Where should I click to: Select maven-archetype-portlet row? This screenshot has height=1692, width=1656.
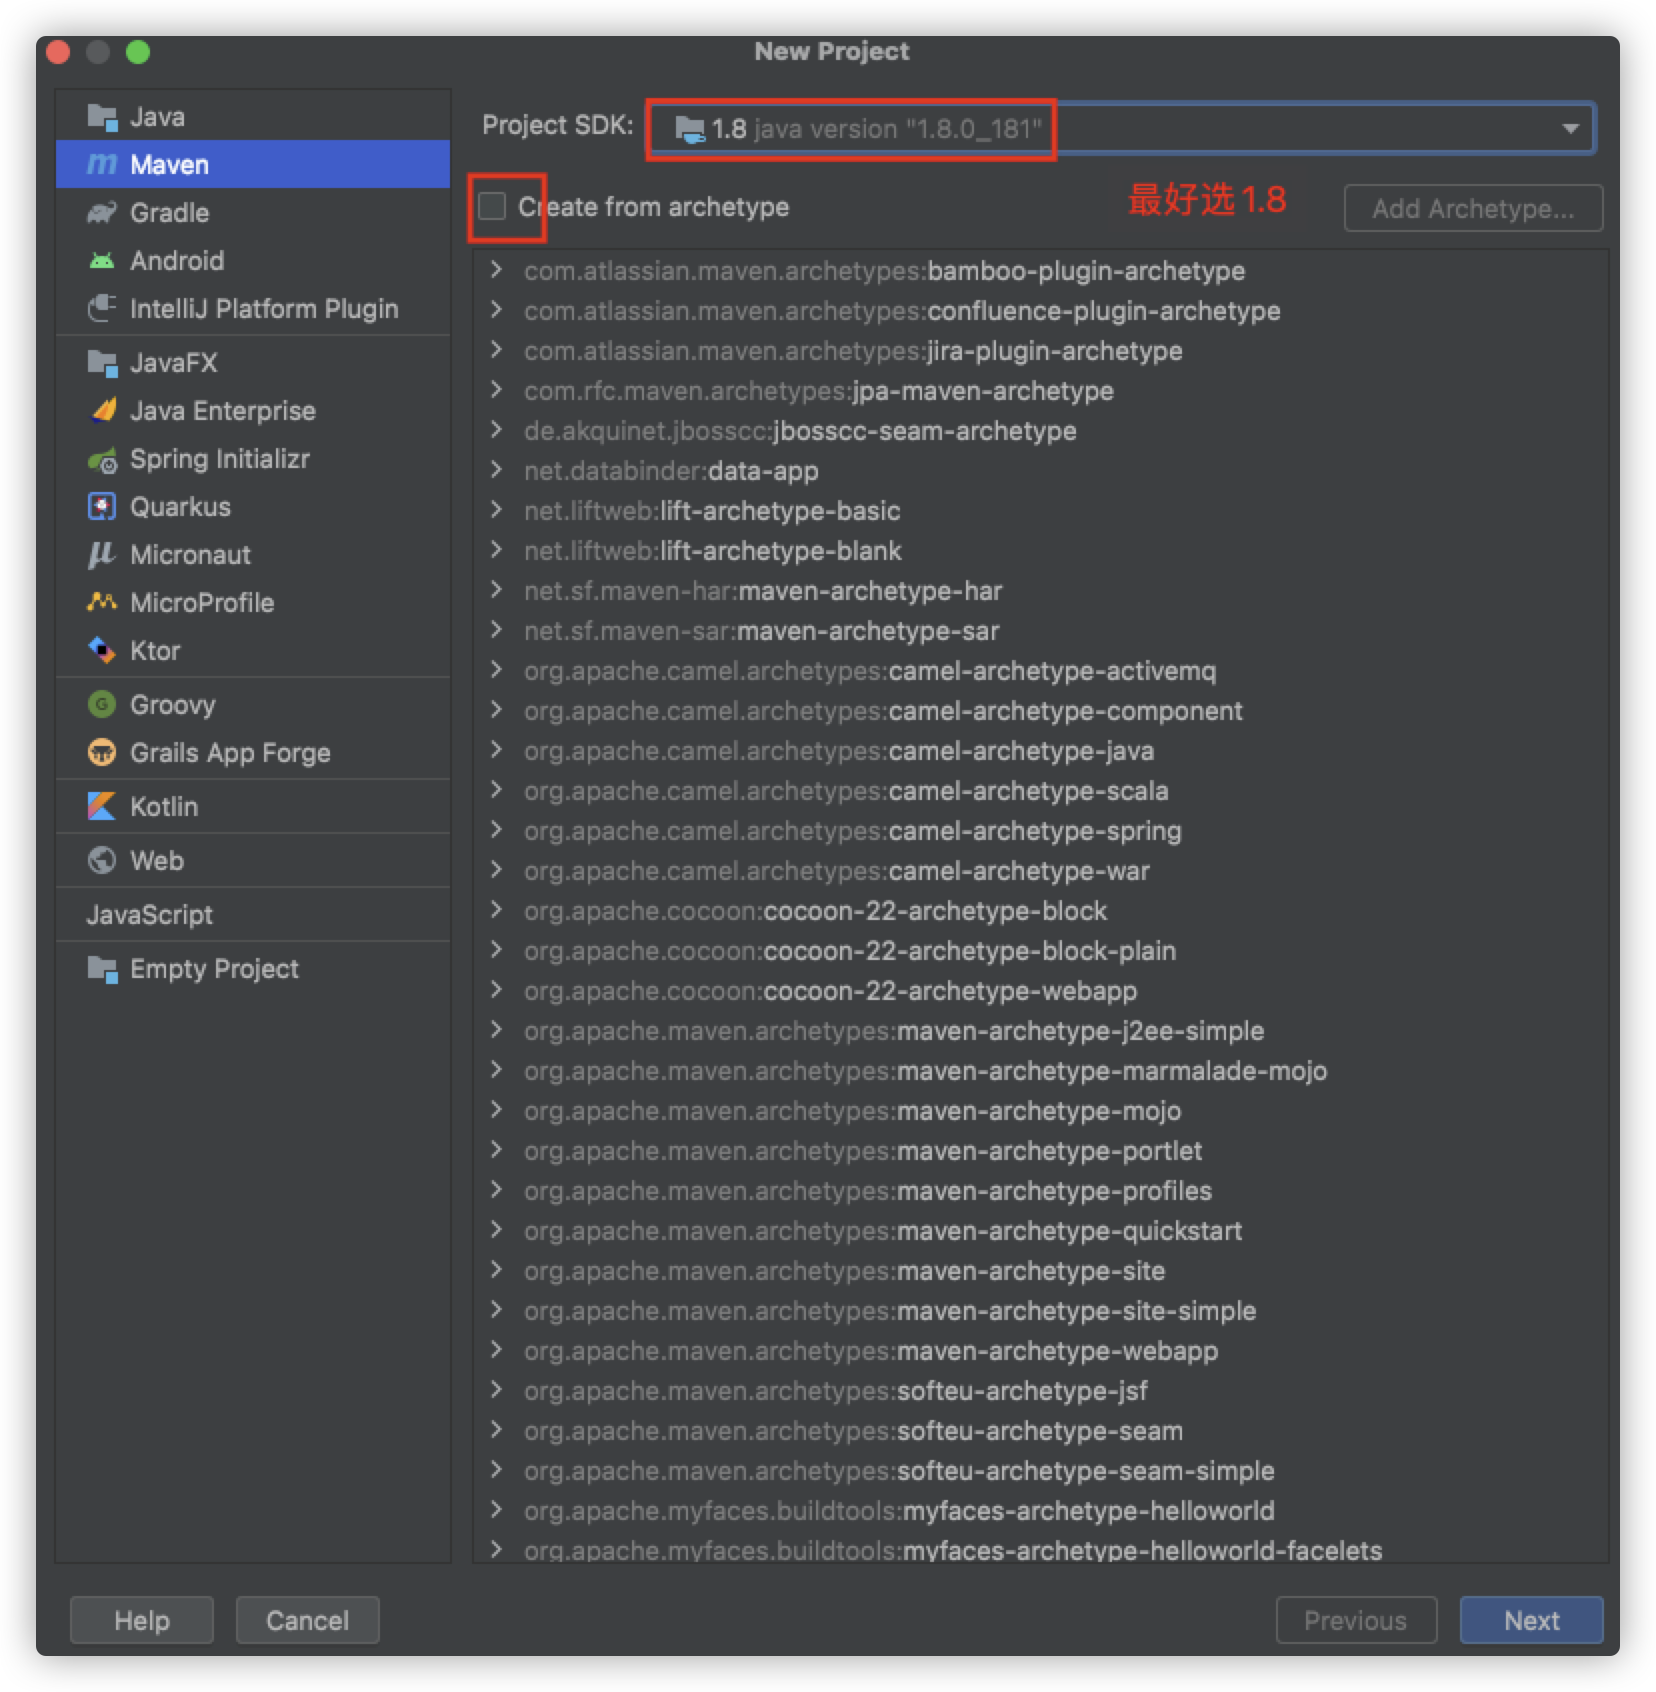tap(1040, 1151)
